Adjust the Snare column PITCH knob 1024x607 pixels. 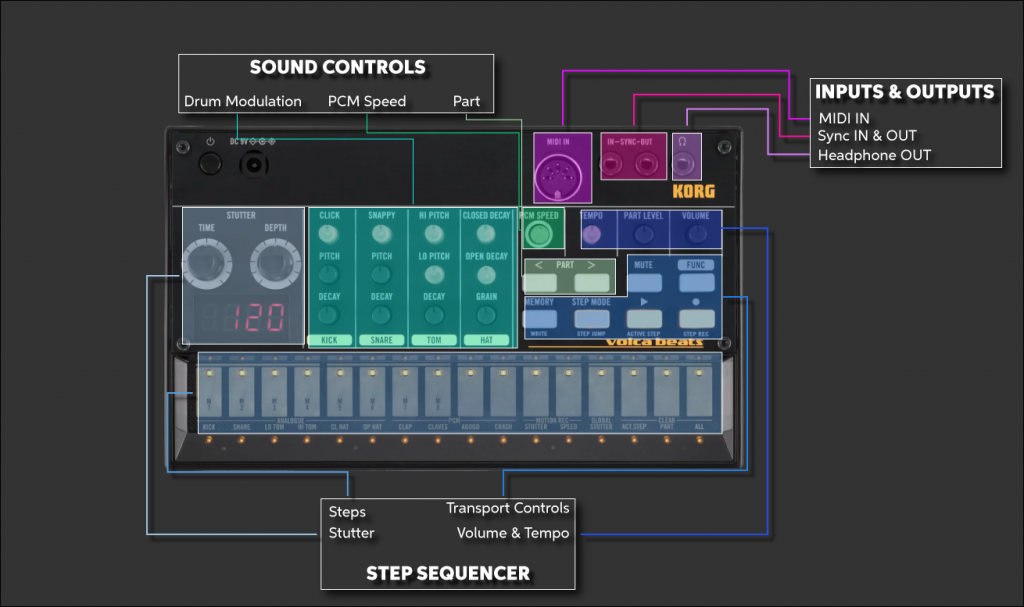click(381, 274)
